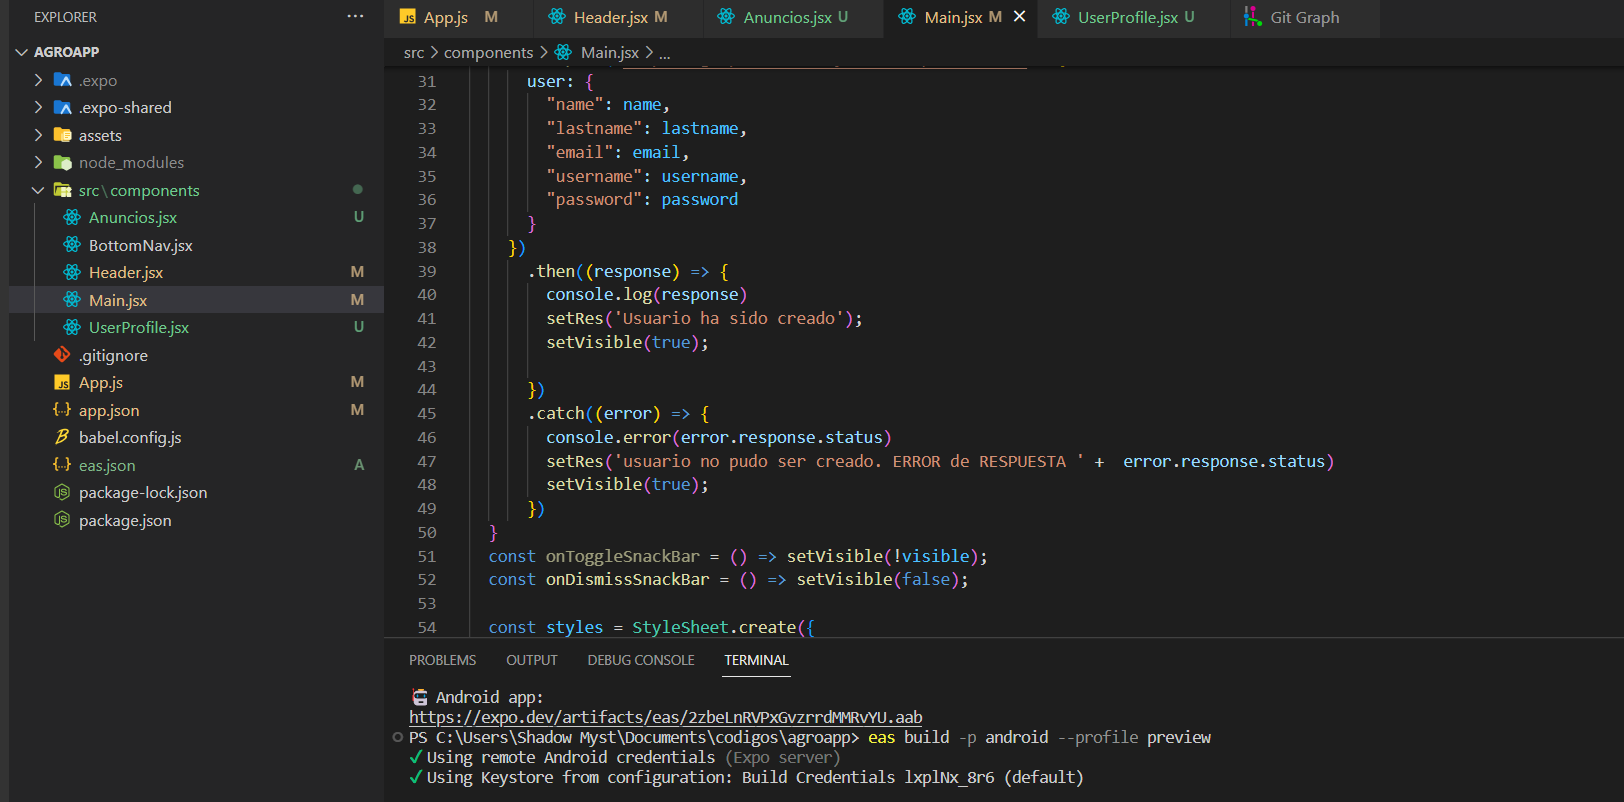
Task: Click the React icon in Main.jsx breadcrumb
Action: click(564, 52)
